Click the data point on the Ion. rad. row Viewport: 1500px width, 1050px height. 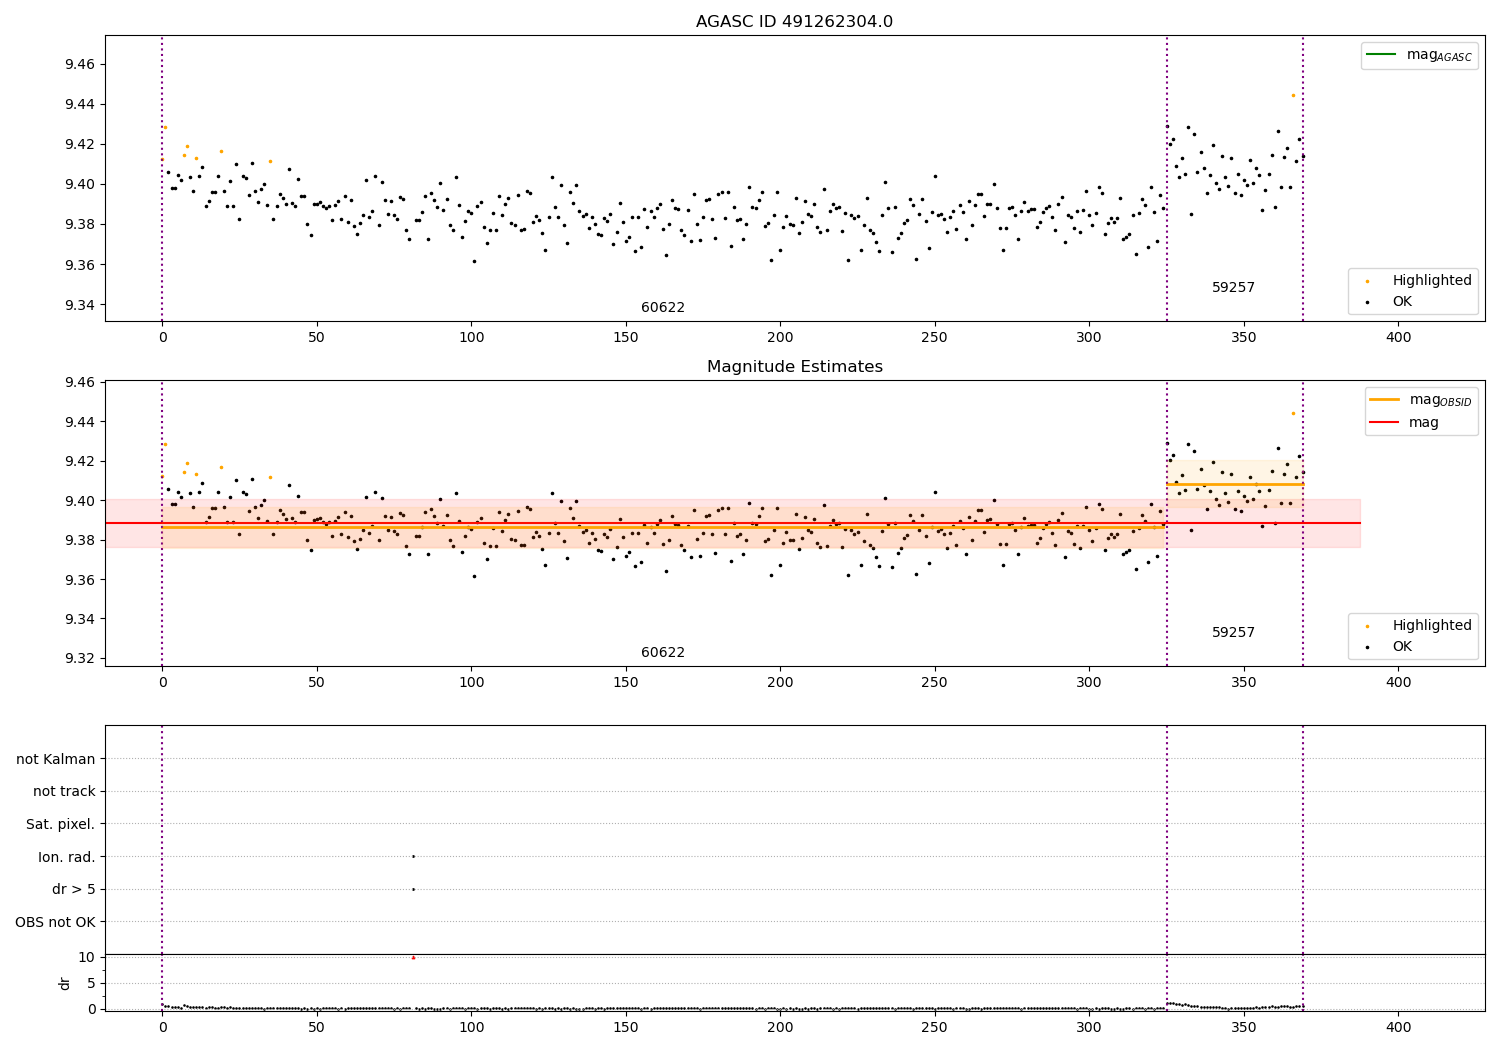413,856
